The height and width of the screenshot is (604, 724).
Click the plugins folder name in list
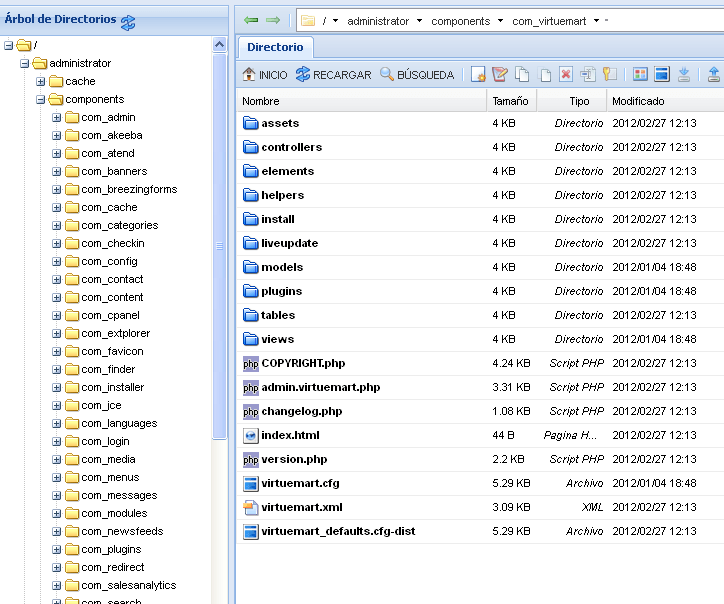click(x=282, y=291)
